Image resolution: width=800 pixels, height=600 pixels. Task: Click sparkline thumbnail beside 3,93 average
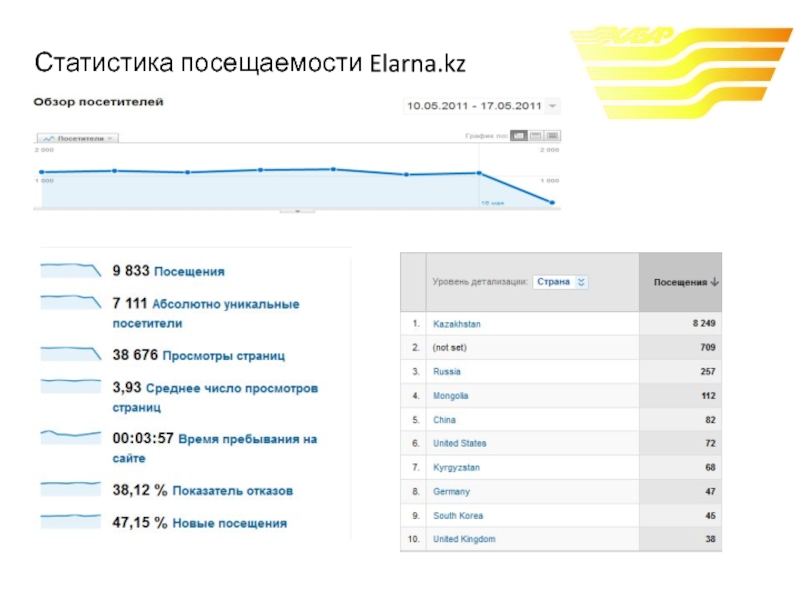click(x=70, y=386)
